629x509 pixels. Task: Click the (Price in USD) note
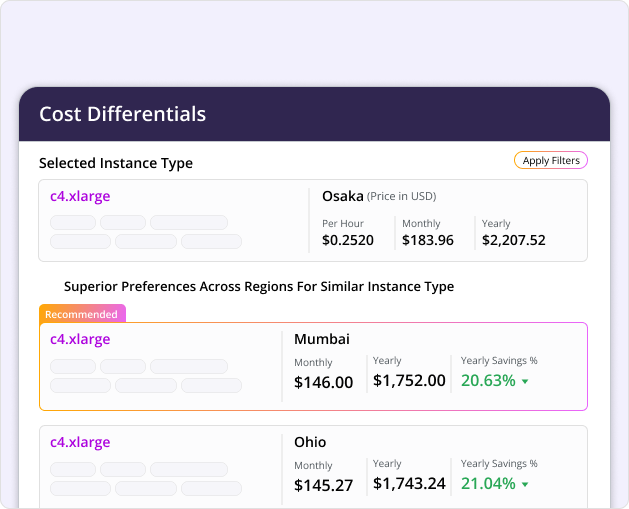click(x=401, y=197)
